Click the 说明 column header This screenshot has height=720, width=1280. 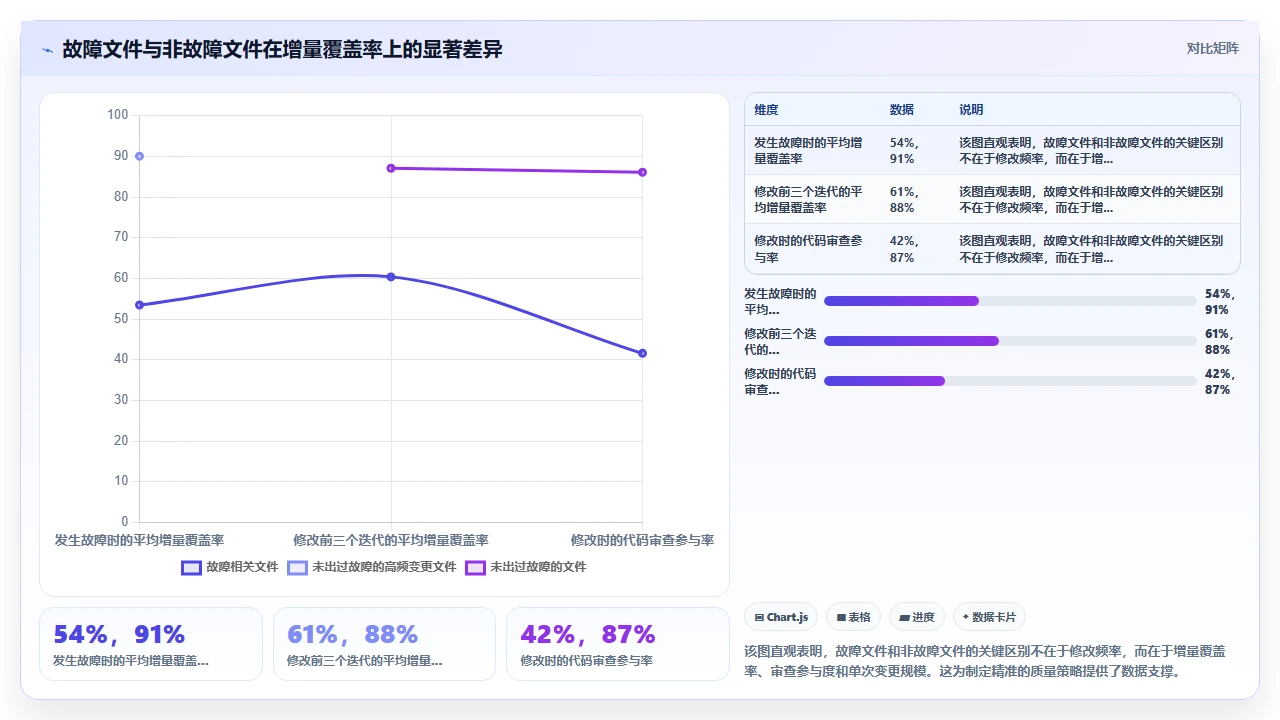tap(972, 110)
